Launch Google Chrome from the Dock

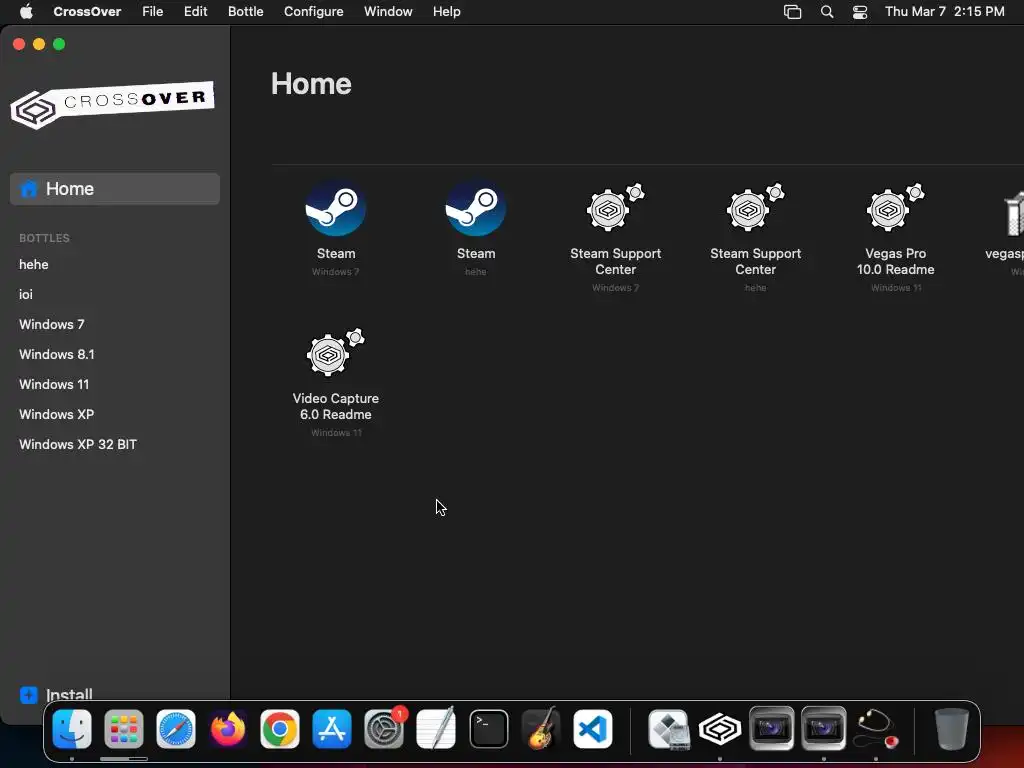pos(280,729)
